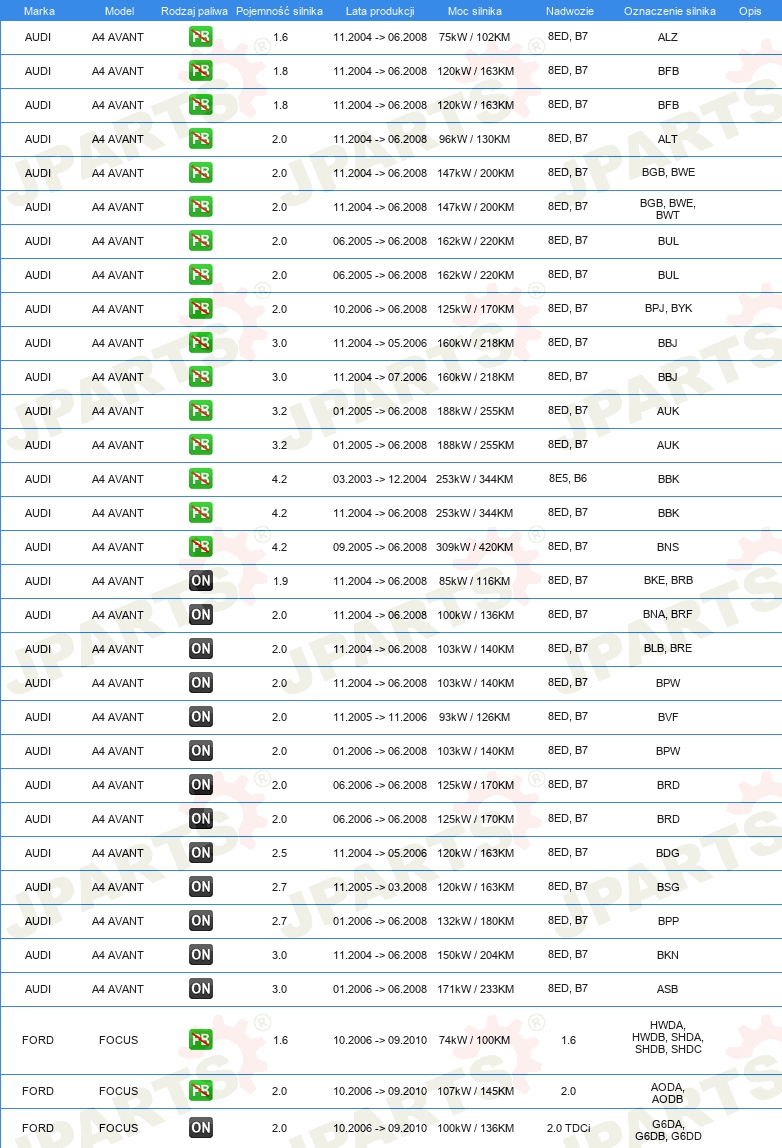Viewport: 782px width, 1148px height.
Task: Click diesel ON icon in BKE, BRB row
Action: click(201, 581)
